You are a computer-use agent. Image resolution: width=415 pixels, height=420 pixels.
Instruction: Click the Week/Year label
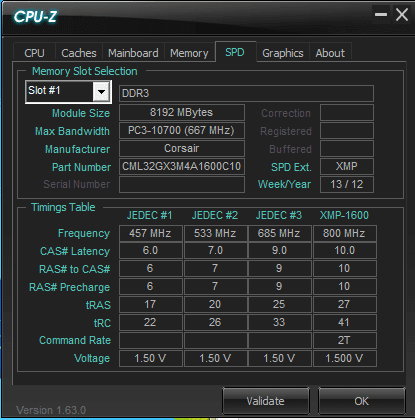284,184
